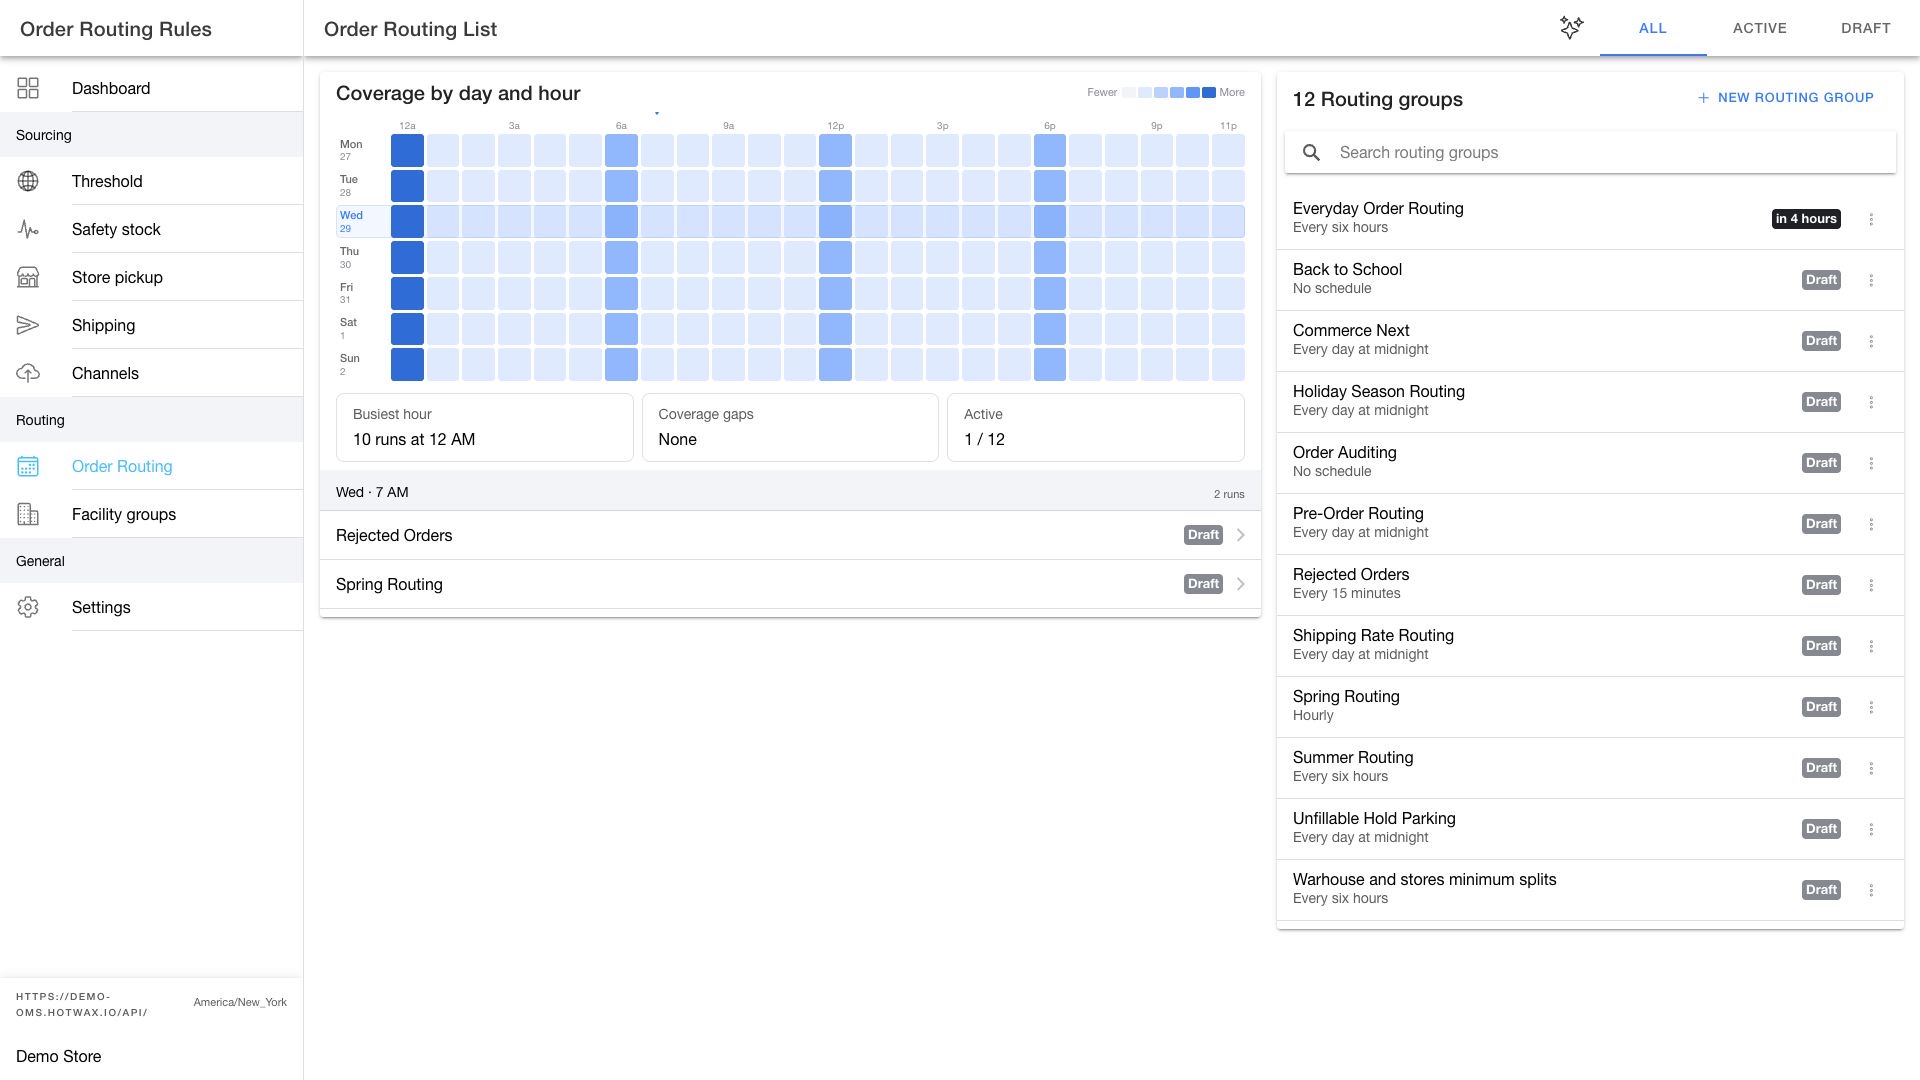Open Pre-Order Routing group

tap(1589, 524)
